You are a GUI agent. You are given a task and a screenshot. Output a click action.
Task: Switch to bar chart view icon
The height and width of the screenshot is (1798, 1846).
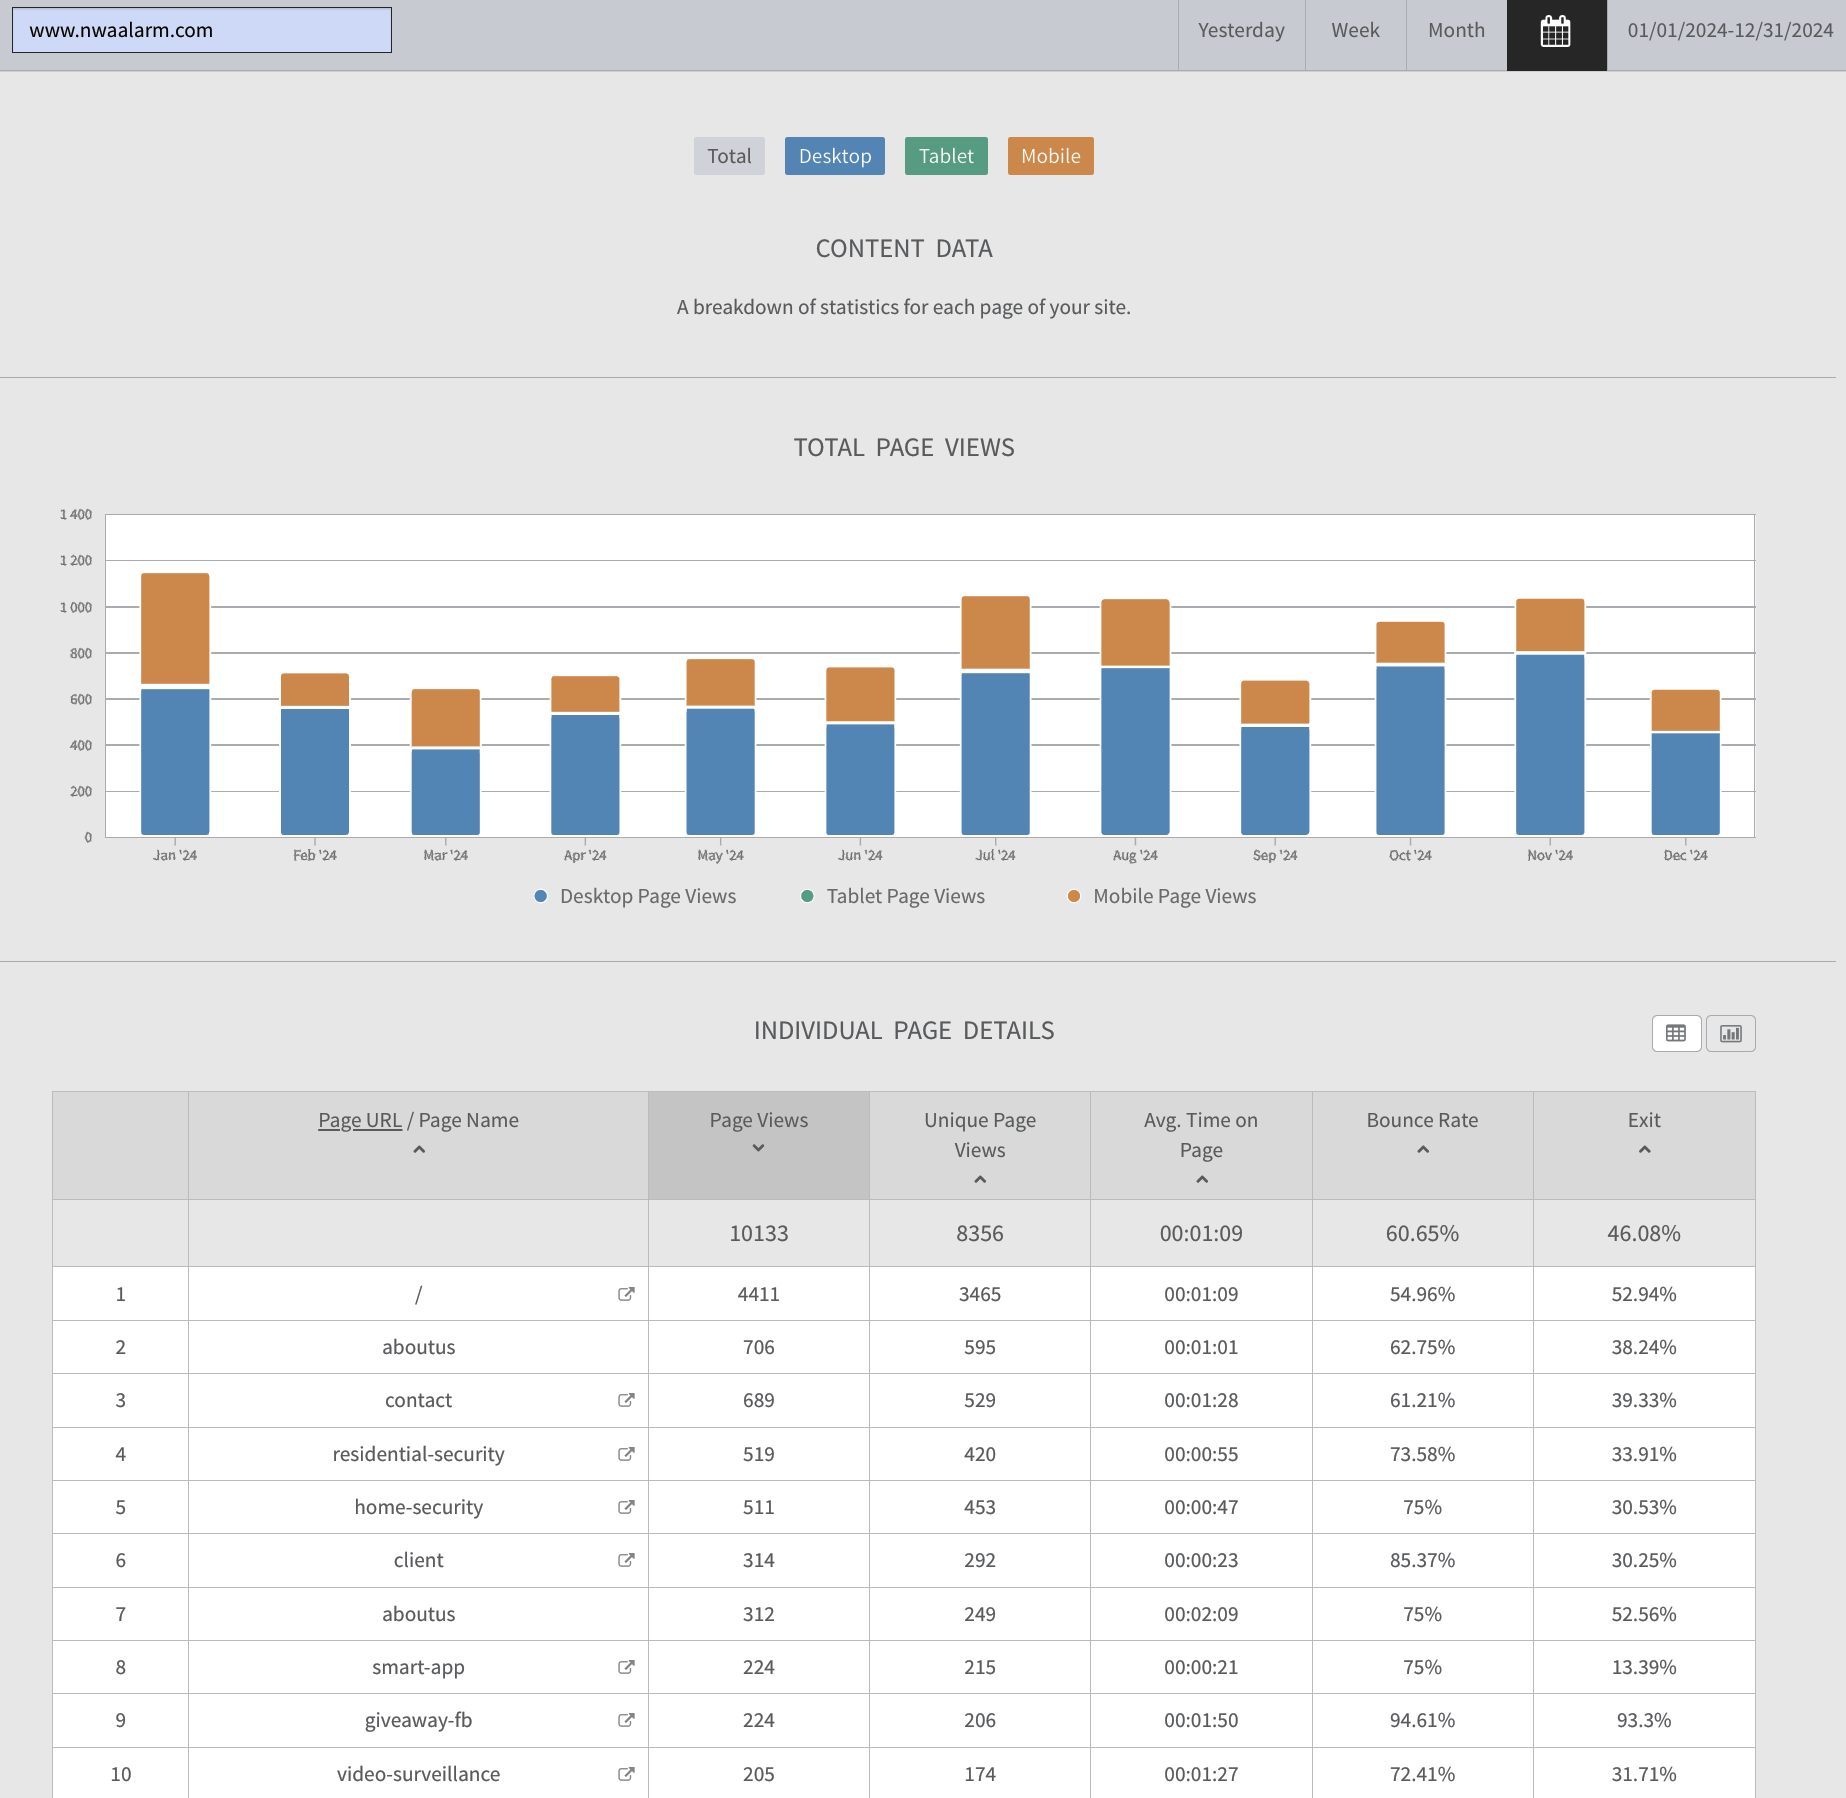(1731, 1033)
